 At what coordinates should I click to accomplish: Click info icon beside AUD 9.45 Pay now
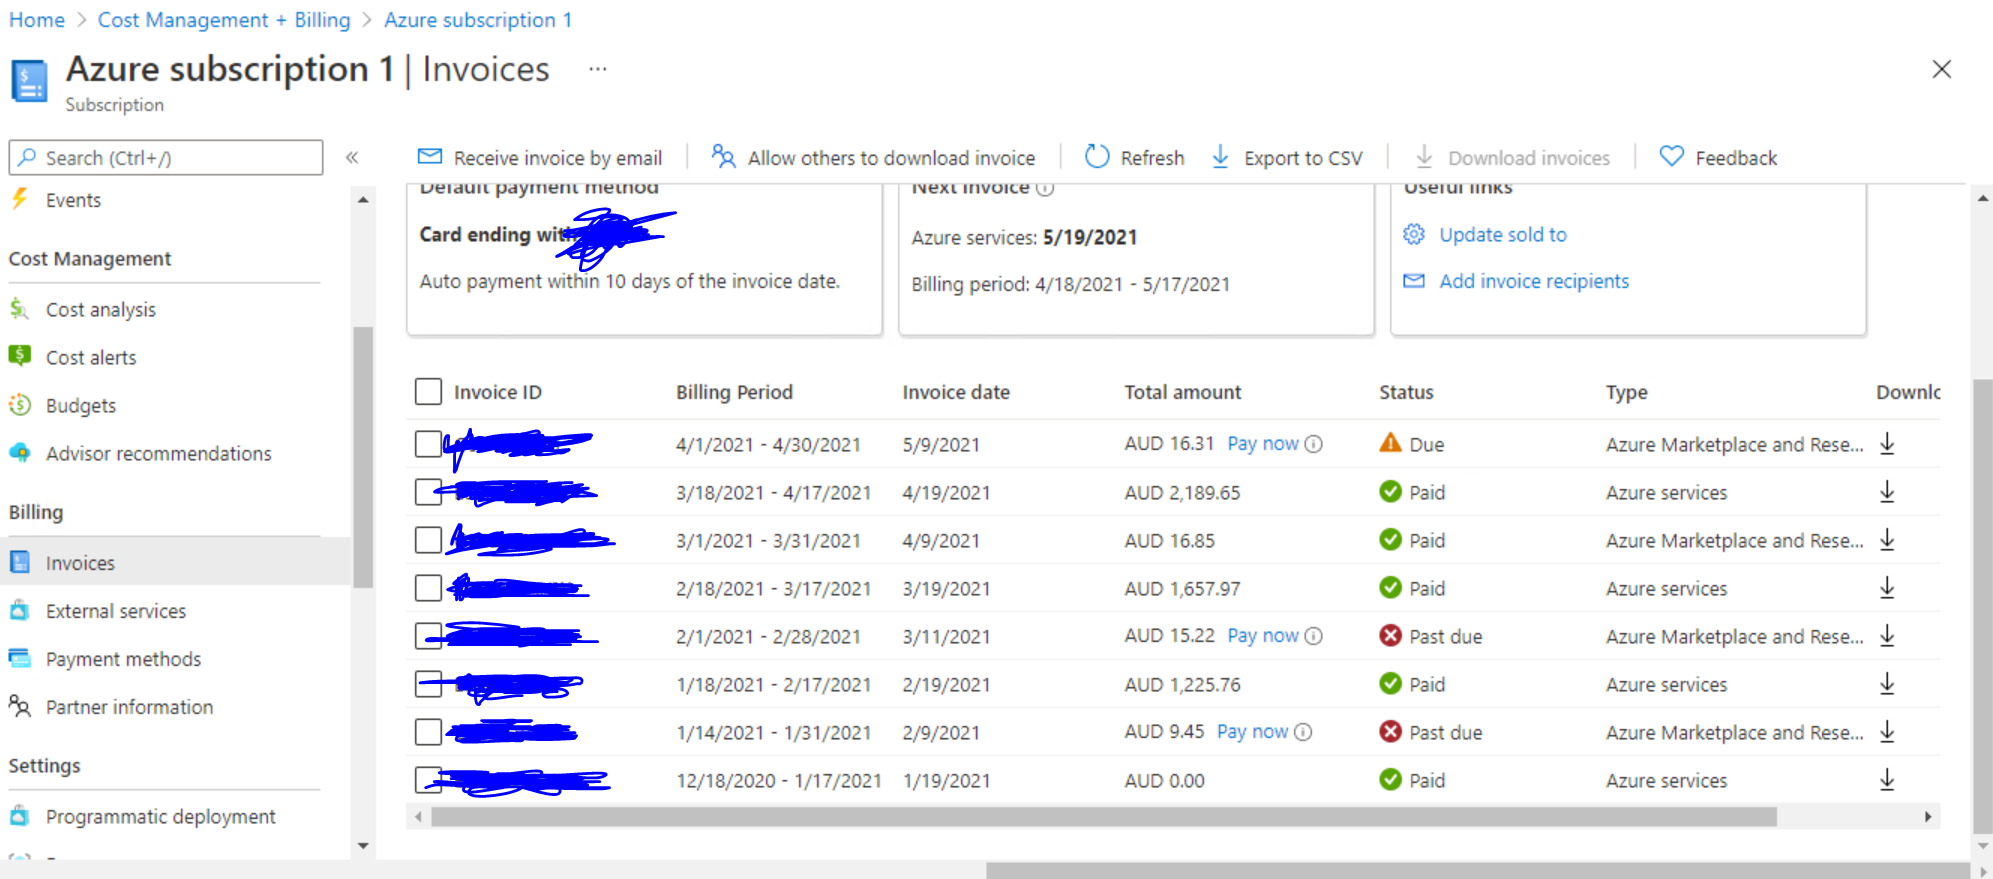(x=1303, y=732)
